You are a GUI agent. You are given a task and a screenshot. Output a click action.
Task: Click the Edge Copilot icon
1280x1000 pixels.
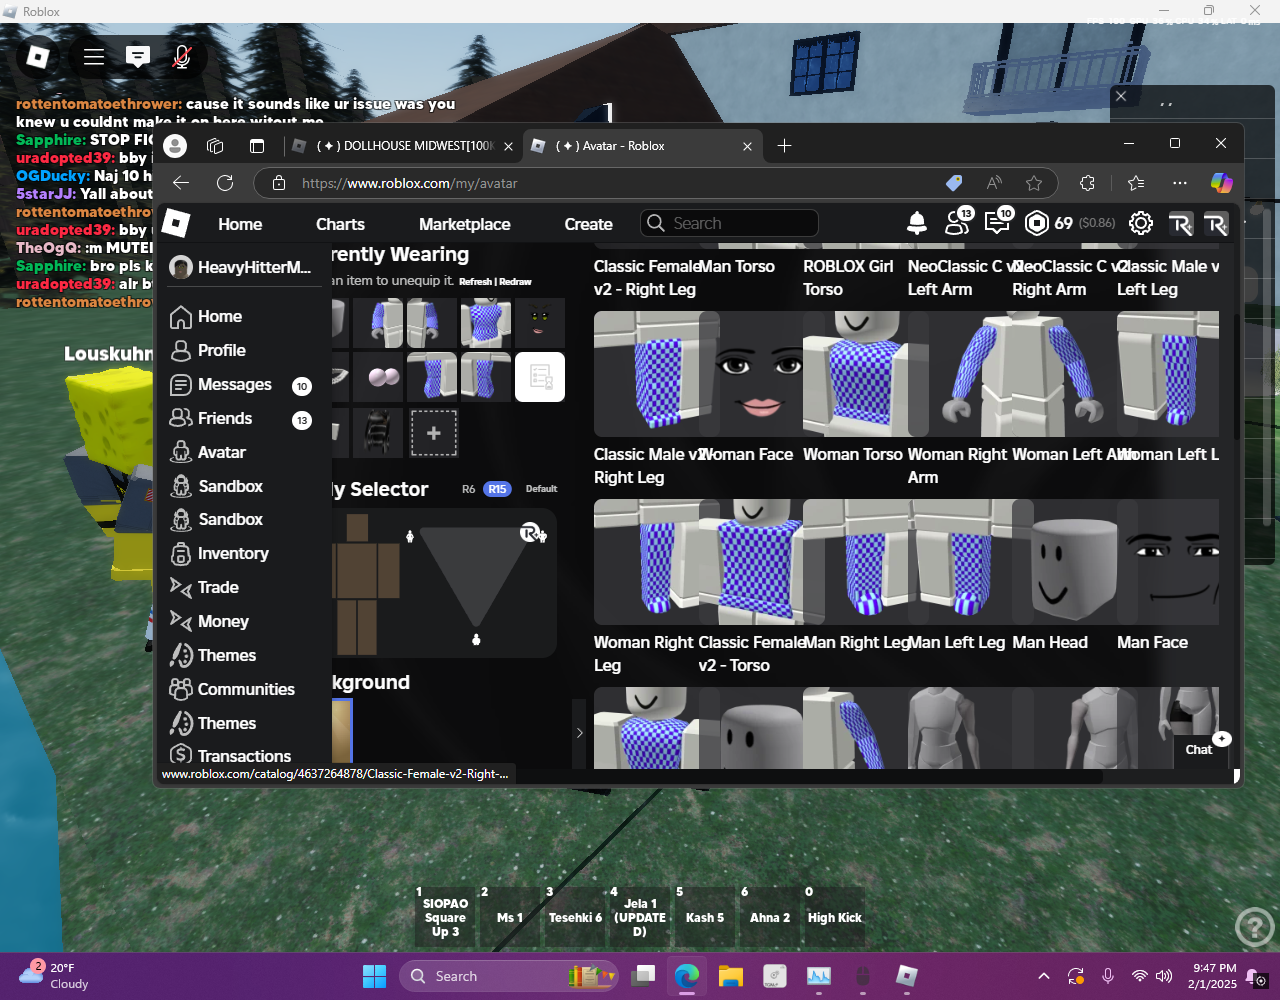tap(1221, 183)
